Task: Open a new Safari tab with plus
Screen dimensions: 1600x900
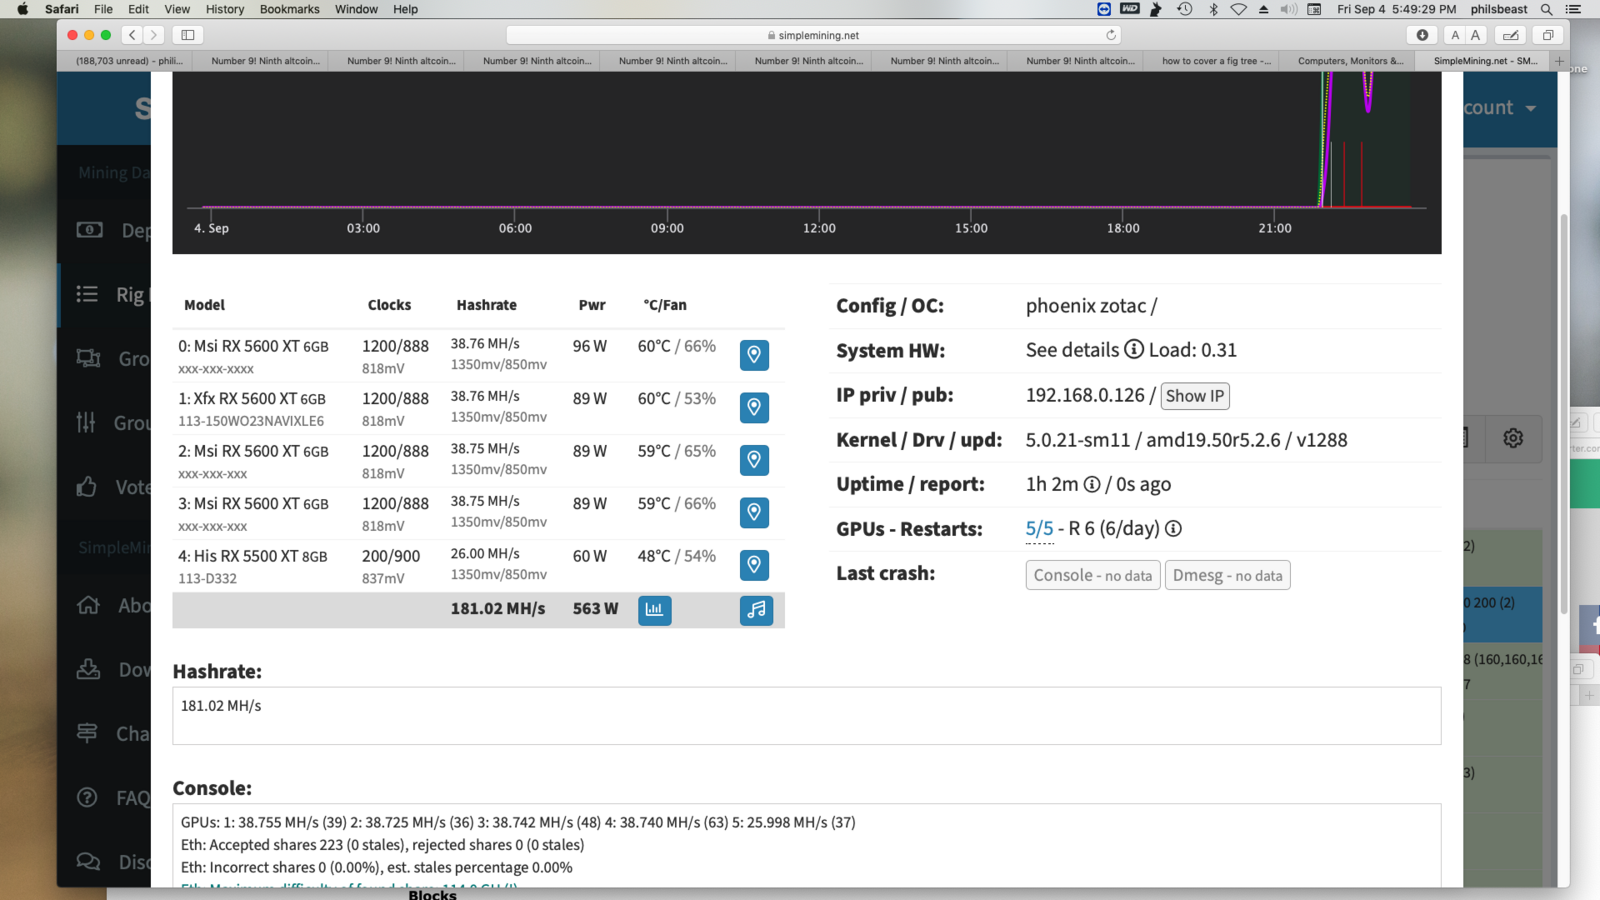Action: point(1559,61)
